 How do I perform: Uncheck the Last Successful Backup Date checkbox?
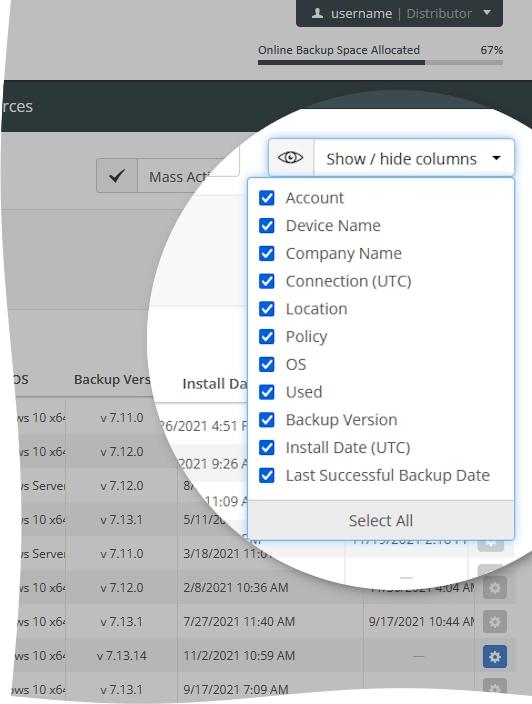click(267, 475)
